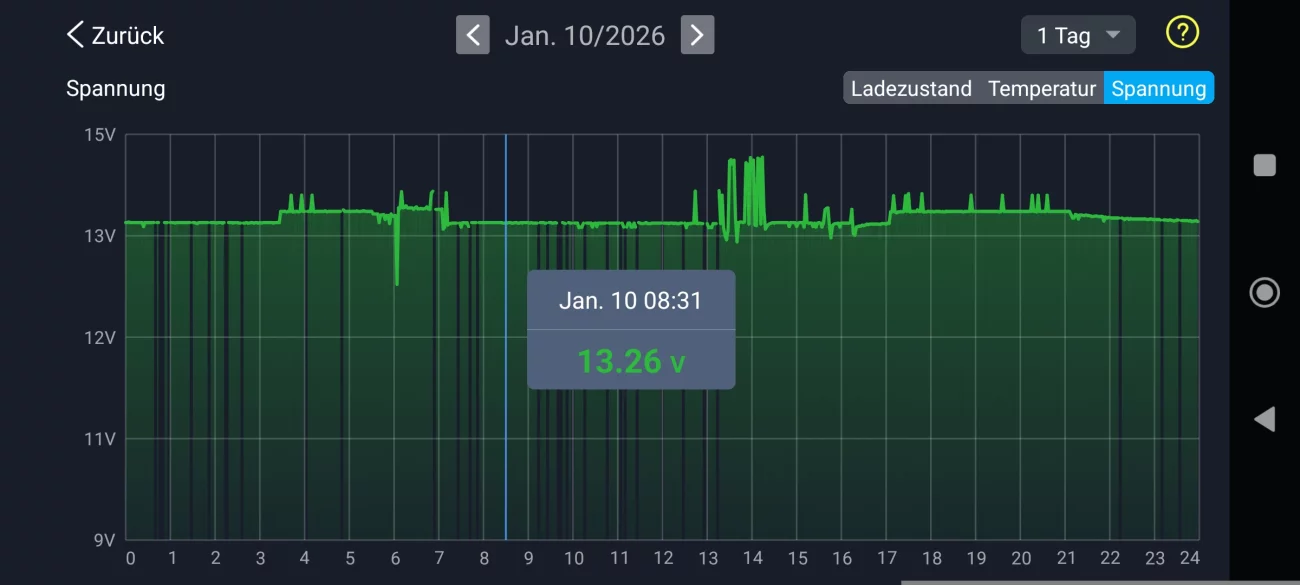Select the highest voltage spike near hour 14

761,158
